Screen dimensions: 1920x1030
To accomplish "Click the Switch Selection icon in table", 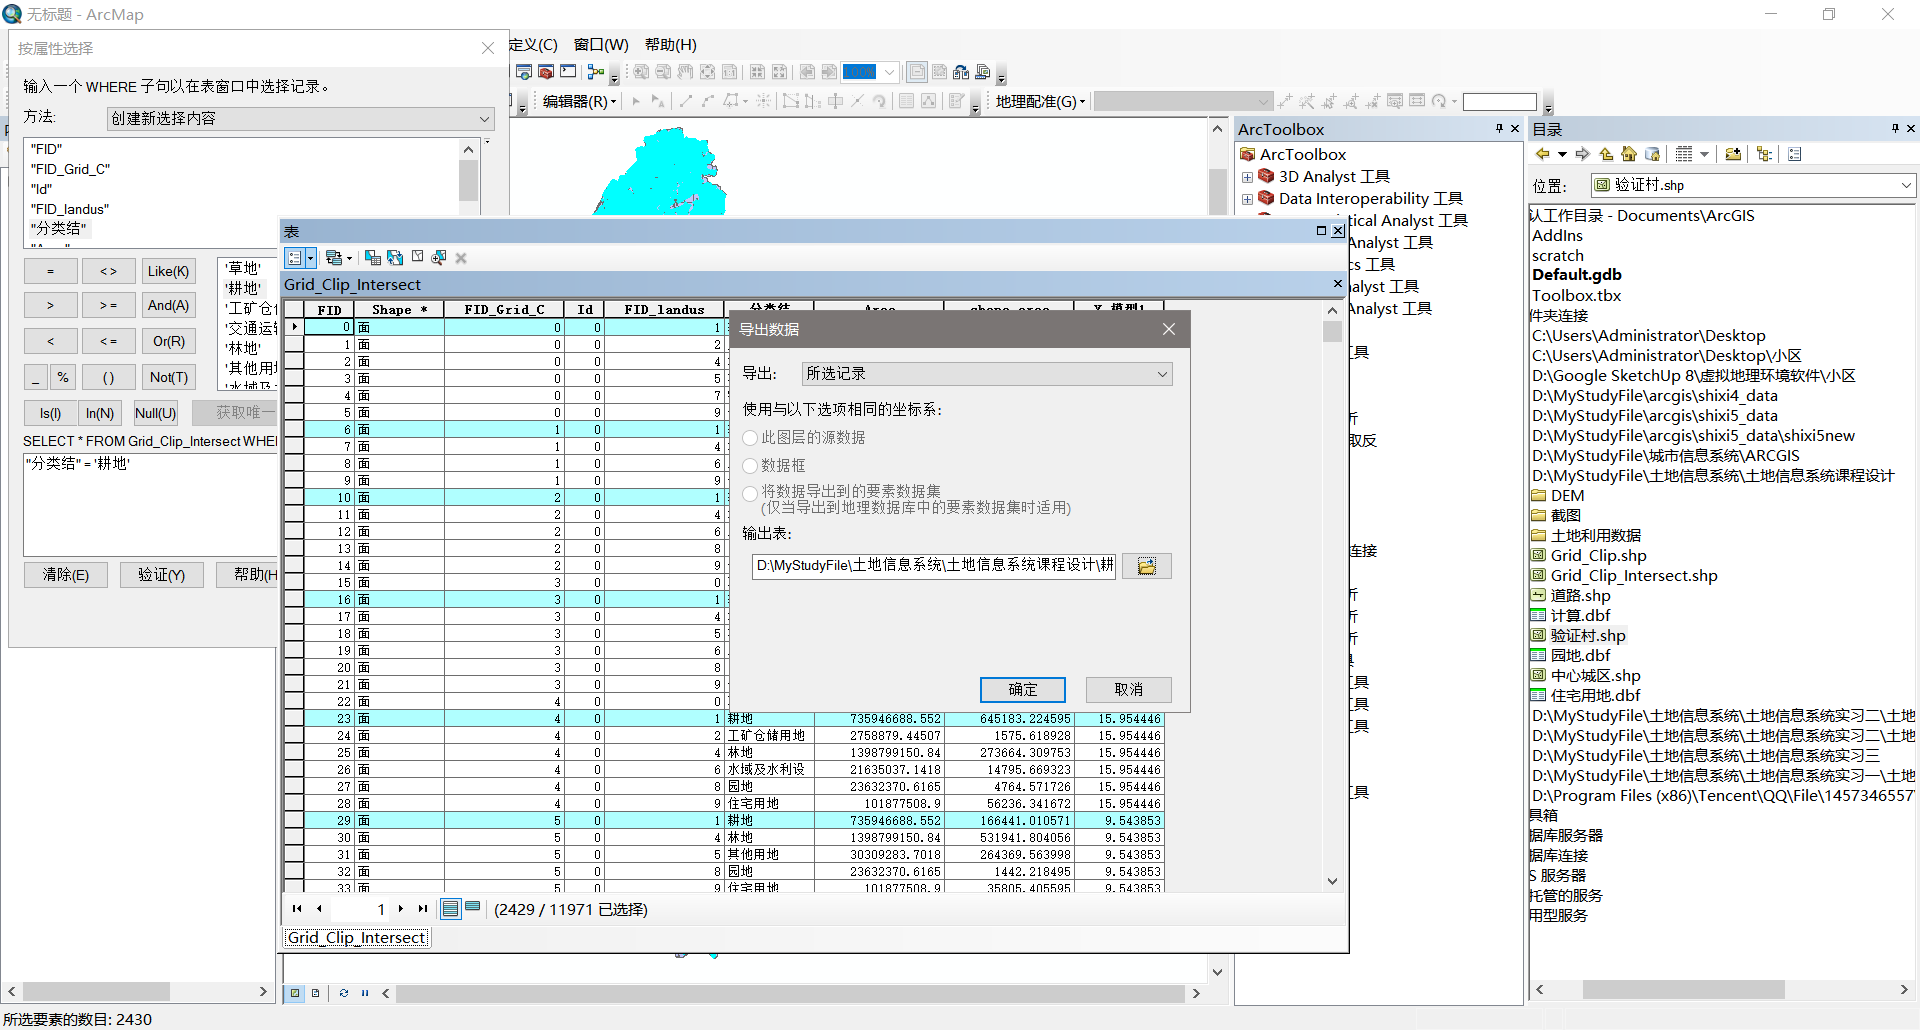I will click(395, 258).
